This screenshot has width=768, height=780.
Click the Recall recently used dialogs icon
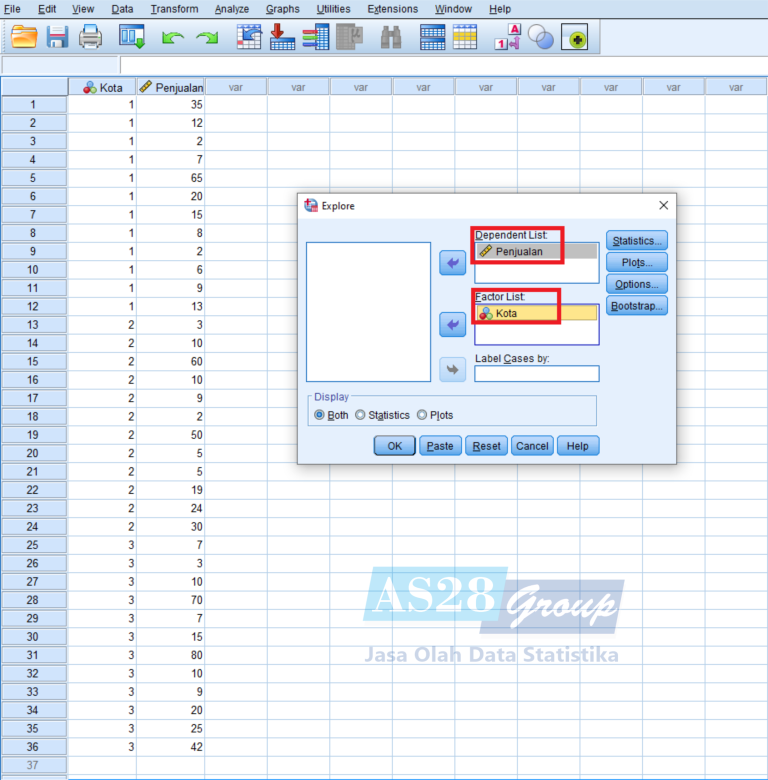point(132,38)
